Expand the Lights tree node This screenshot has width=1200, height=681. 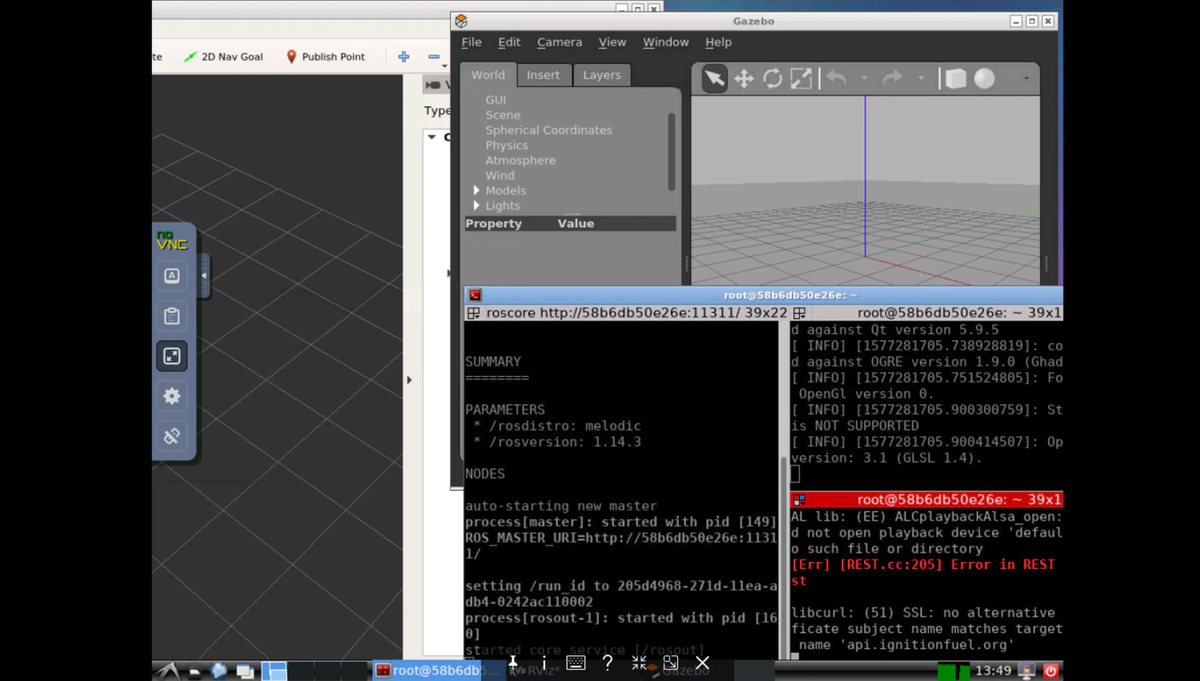pyautogui.click(x=477, y=206)
